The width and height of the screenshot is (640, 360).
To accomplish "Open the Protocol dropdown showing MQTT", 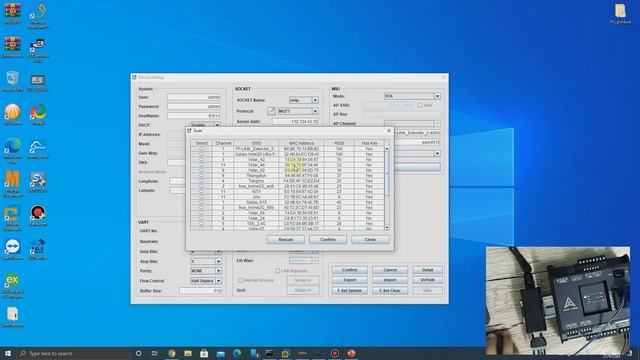I will pyautogui.click(x=315, y=111).
